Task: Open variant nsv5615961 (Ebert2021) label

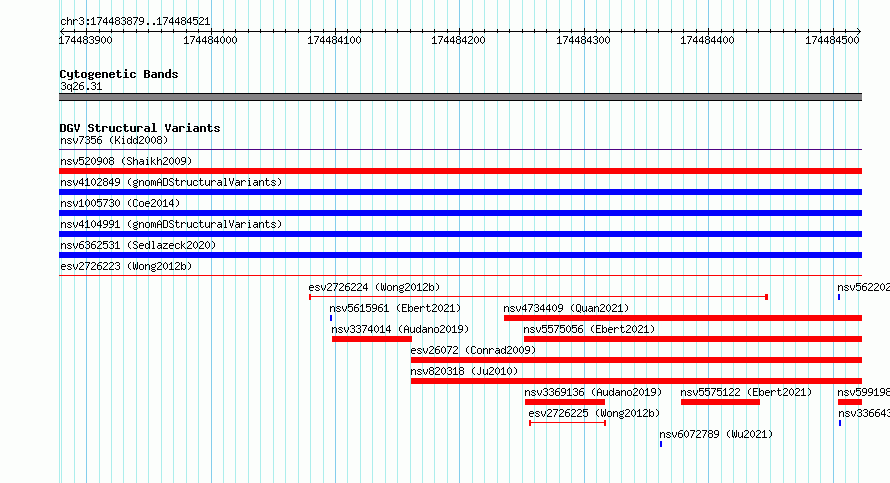Action: pos(395,308)
